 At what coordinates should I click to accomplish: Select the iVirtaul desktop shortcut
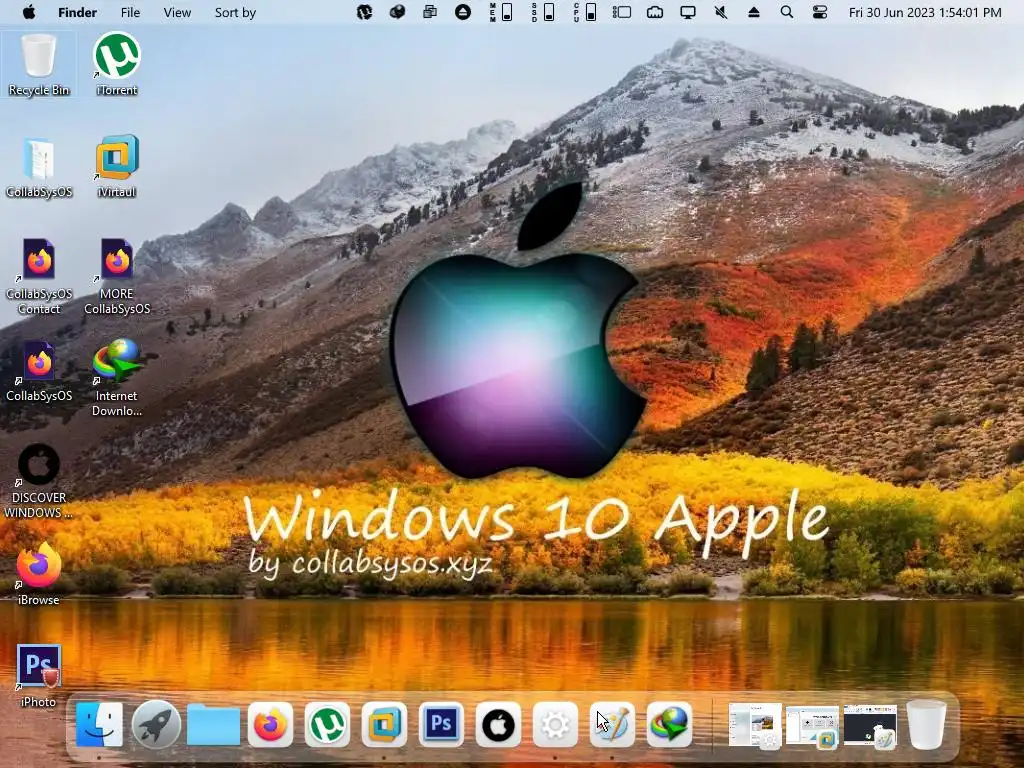click(116, 167)
